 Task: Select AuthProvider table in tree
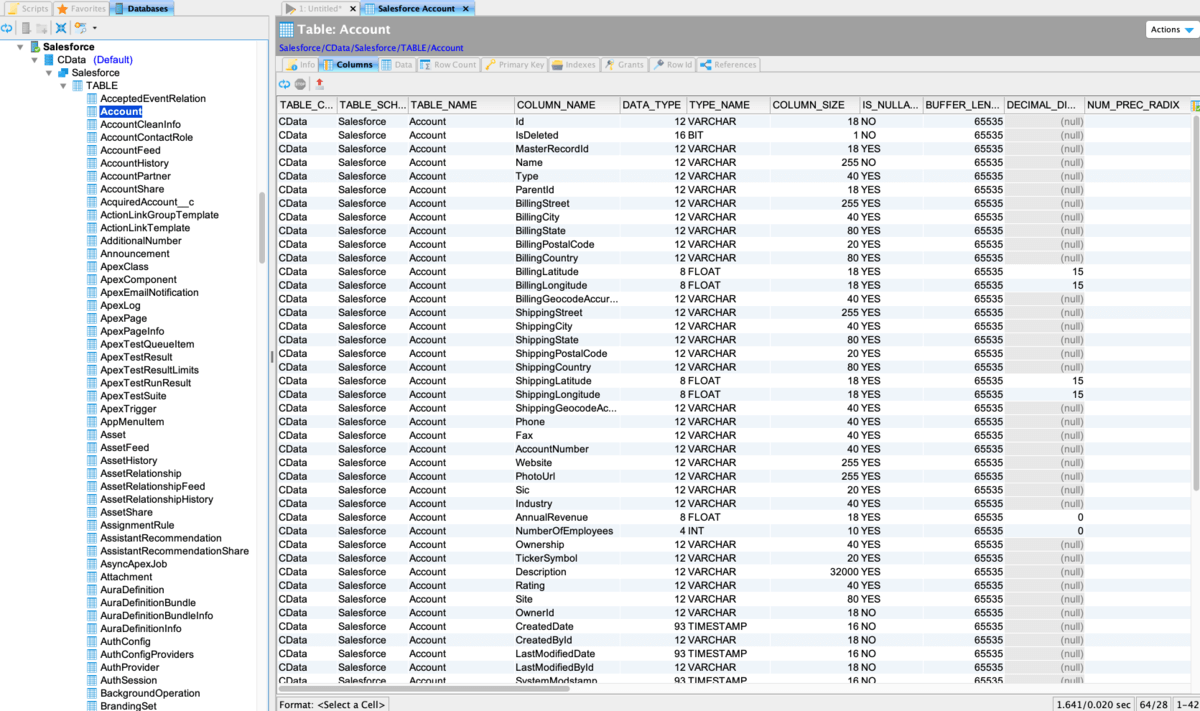coord(129,668)
